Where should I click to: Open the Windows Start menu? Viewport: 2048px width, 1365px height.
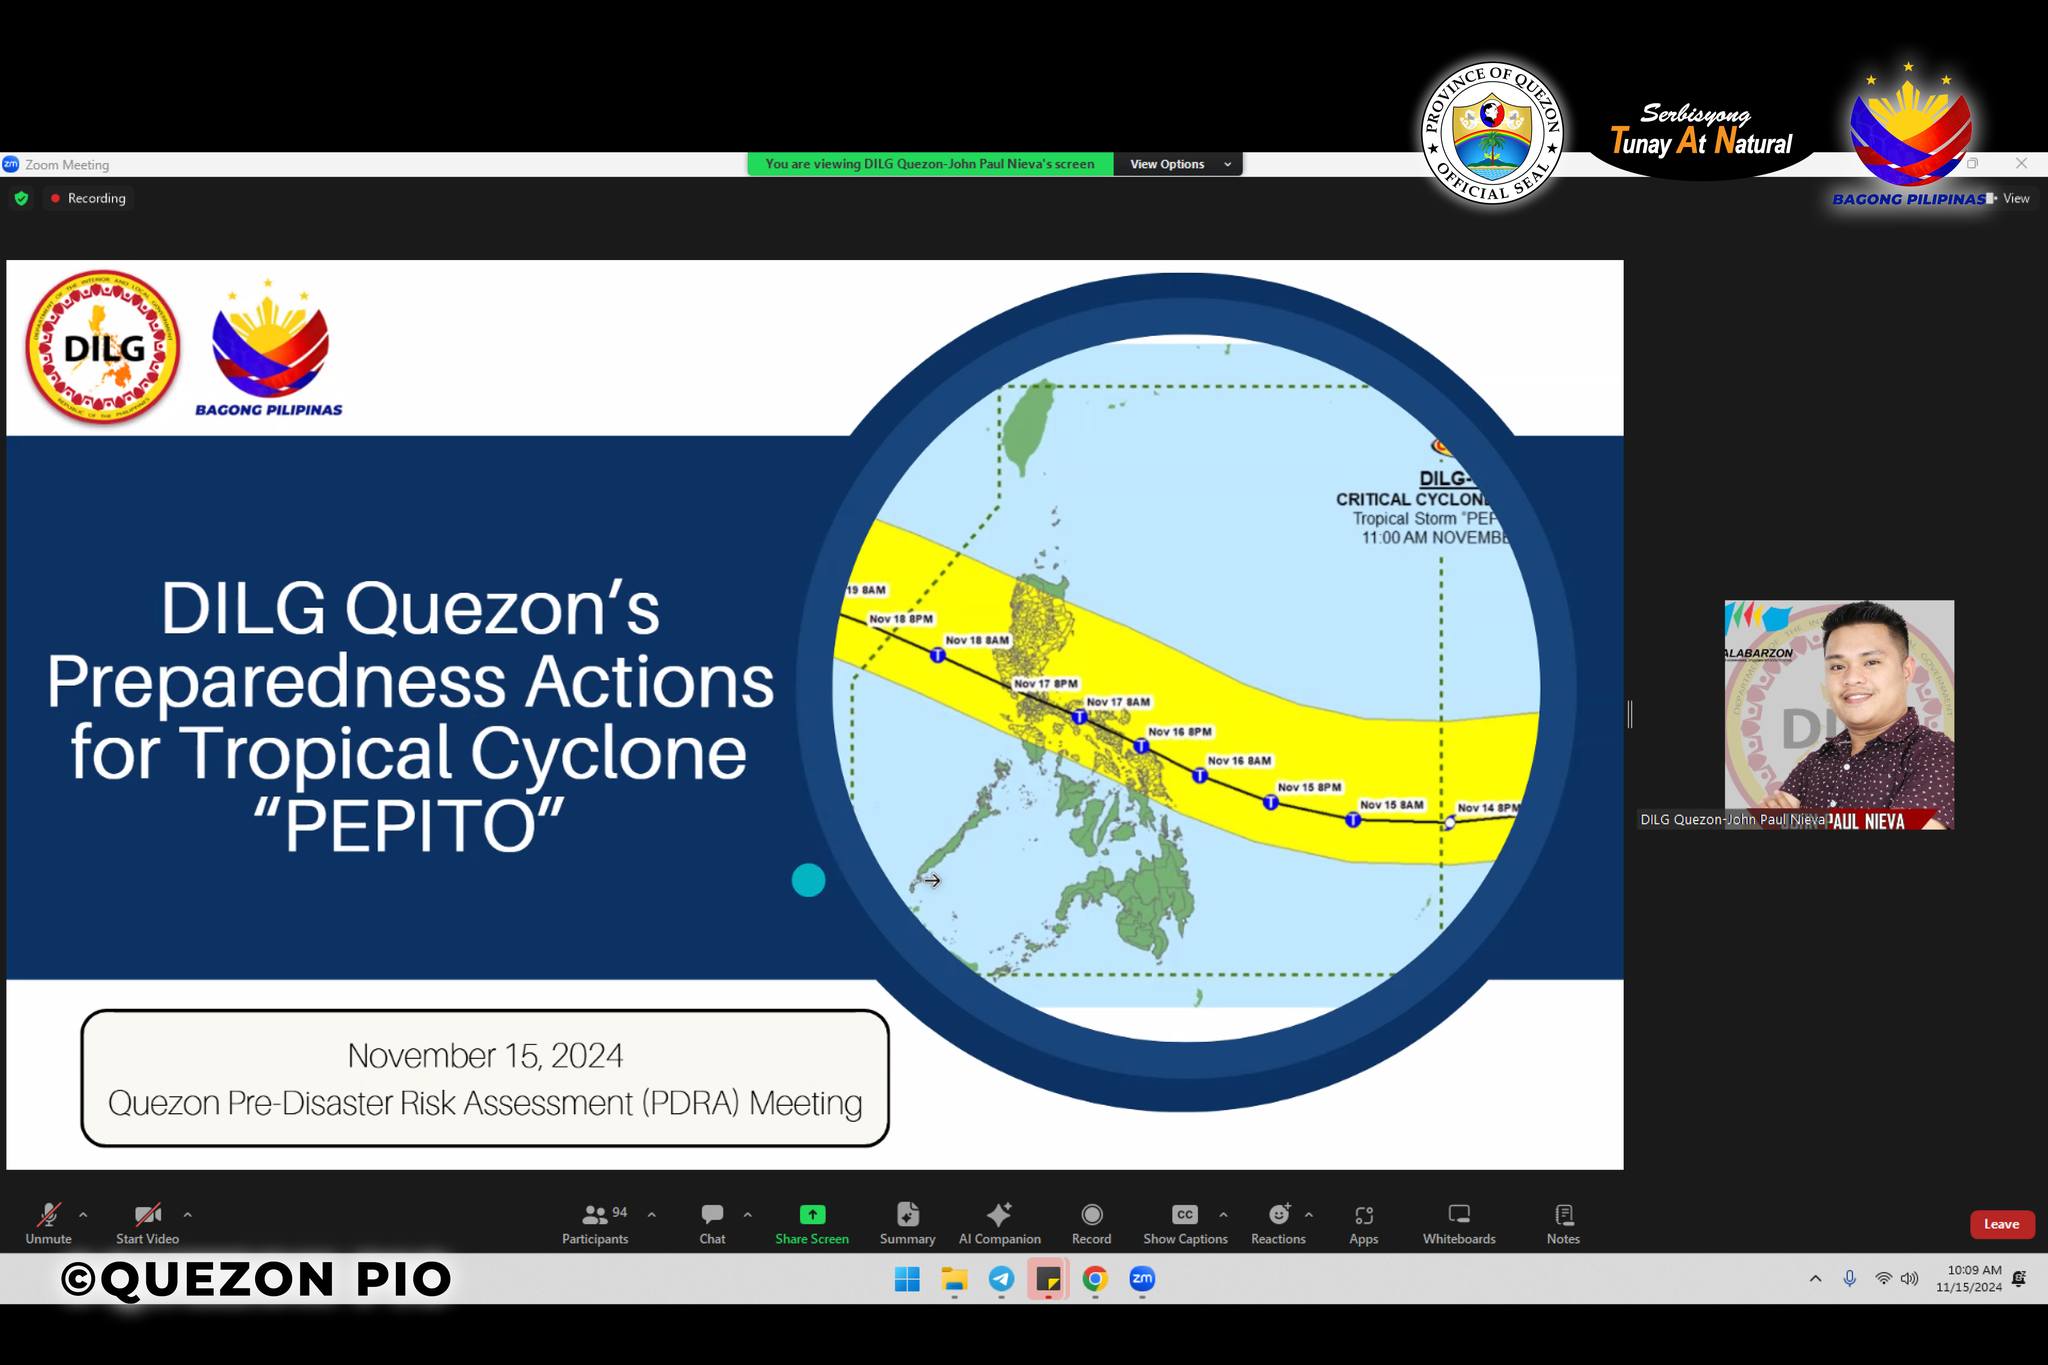907,1279
